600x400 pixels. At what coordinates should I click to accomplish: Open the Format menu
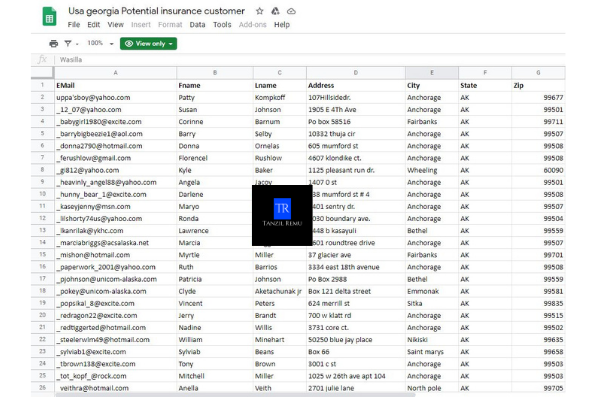coord(170,24)
